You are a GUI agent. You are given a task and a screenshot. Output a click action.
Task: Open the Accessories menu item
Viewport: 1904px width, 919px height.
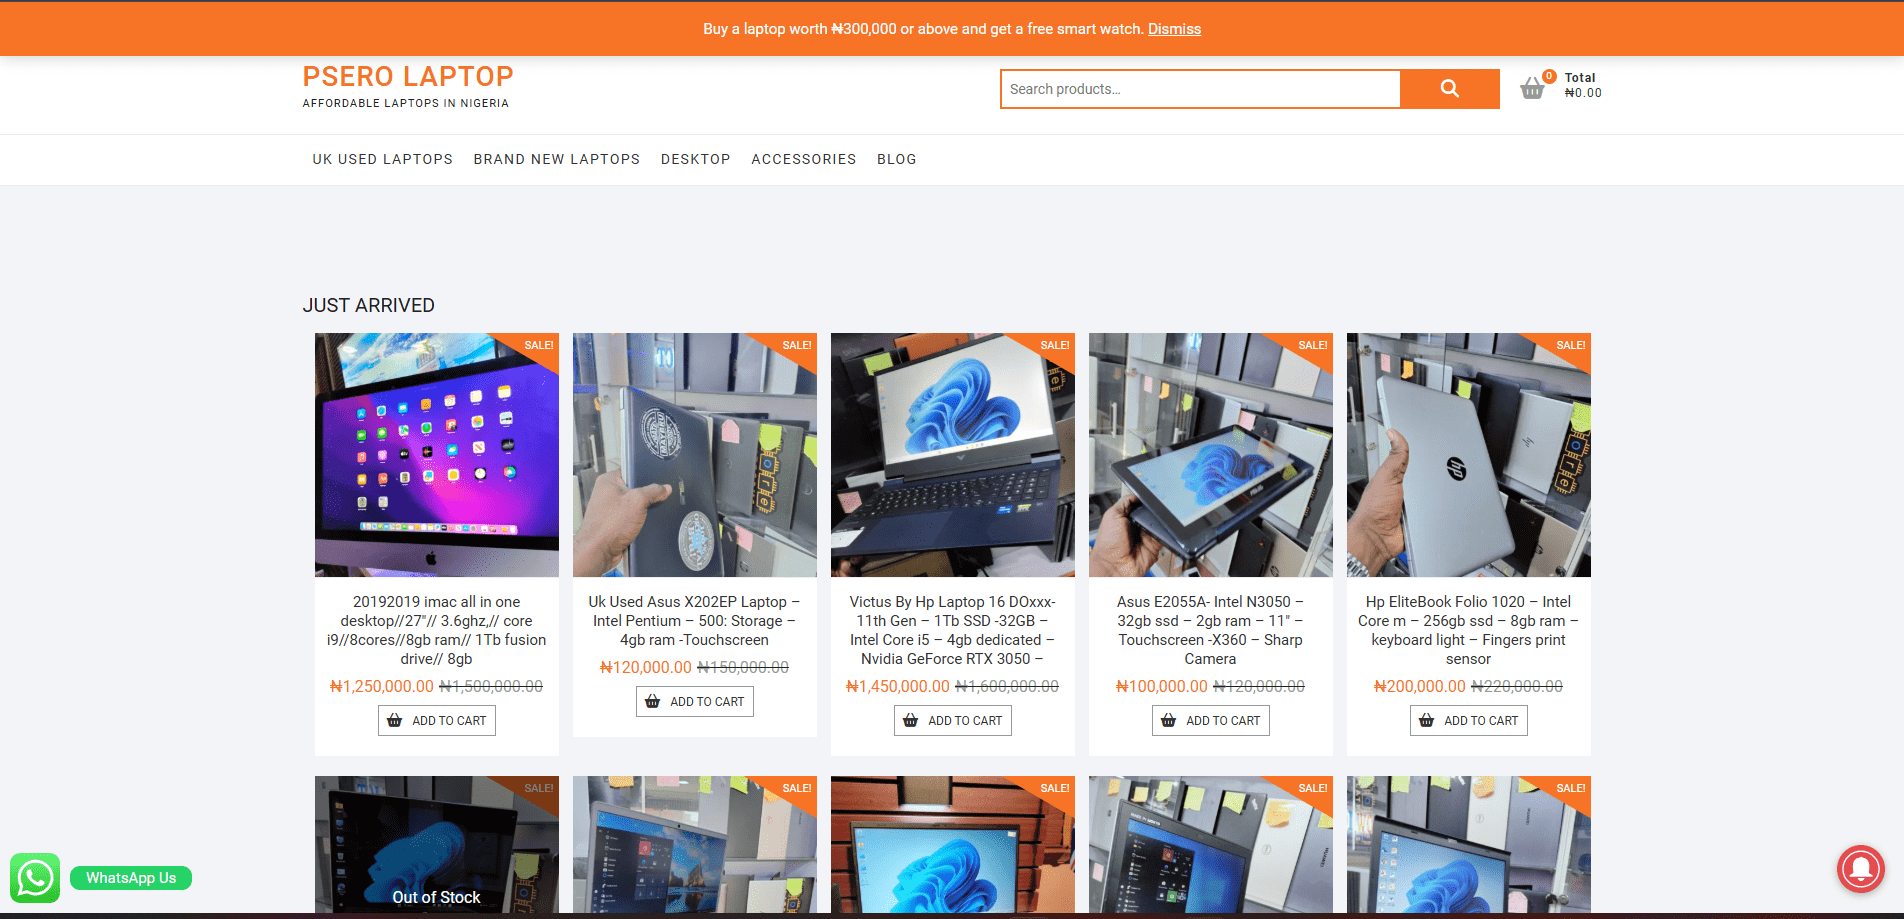point(804,159)
